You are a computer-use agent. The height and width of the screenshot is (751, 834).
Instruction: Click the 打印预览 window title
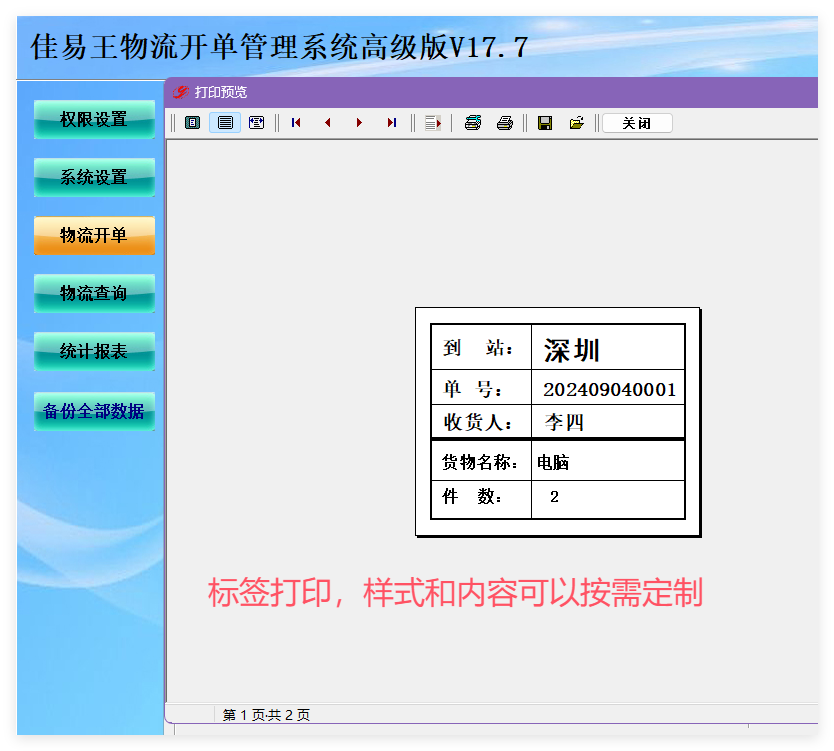pos(221,92)
